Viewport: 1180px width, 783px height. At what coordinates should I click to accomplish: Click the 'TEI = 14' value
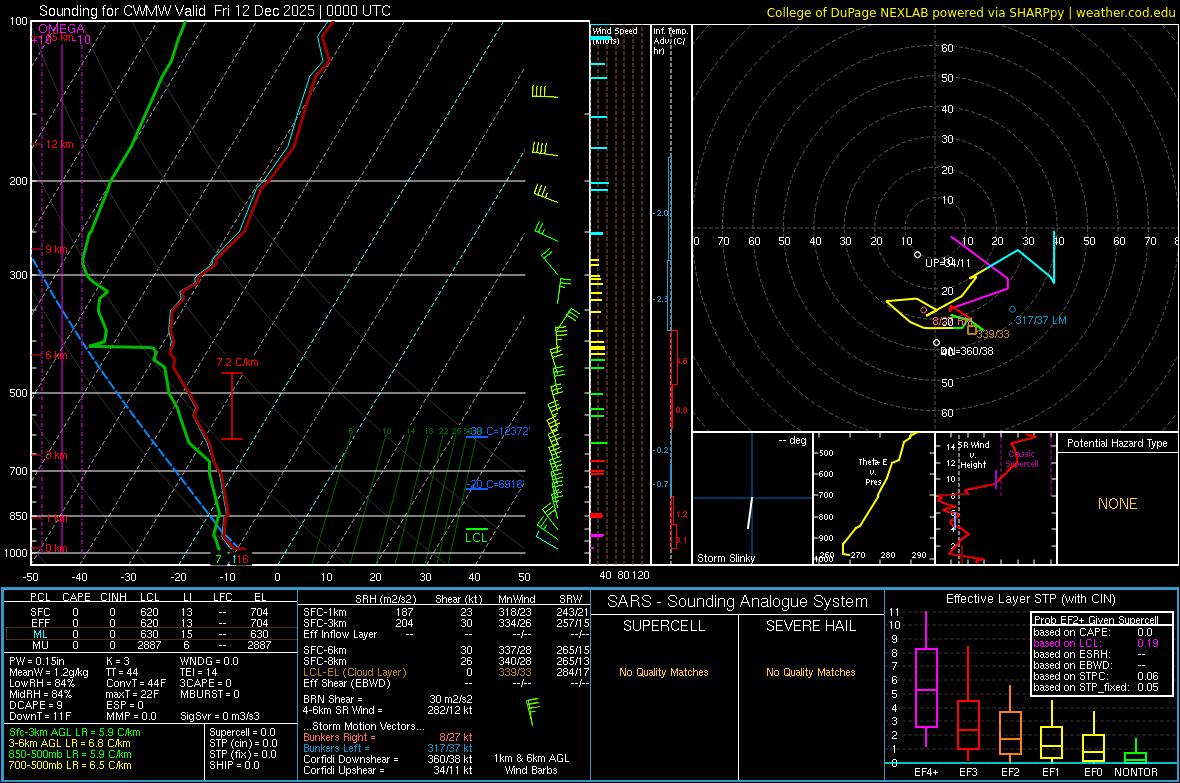pyautogui.click(x=199, y=672)
